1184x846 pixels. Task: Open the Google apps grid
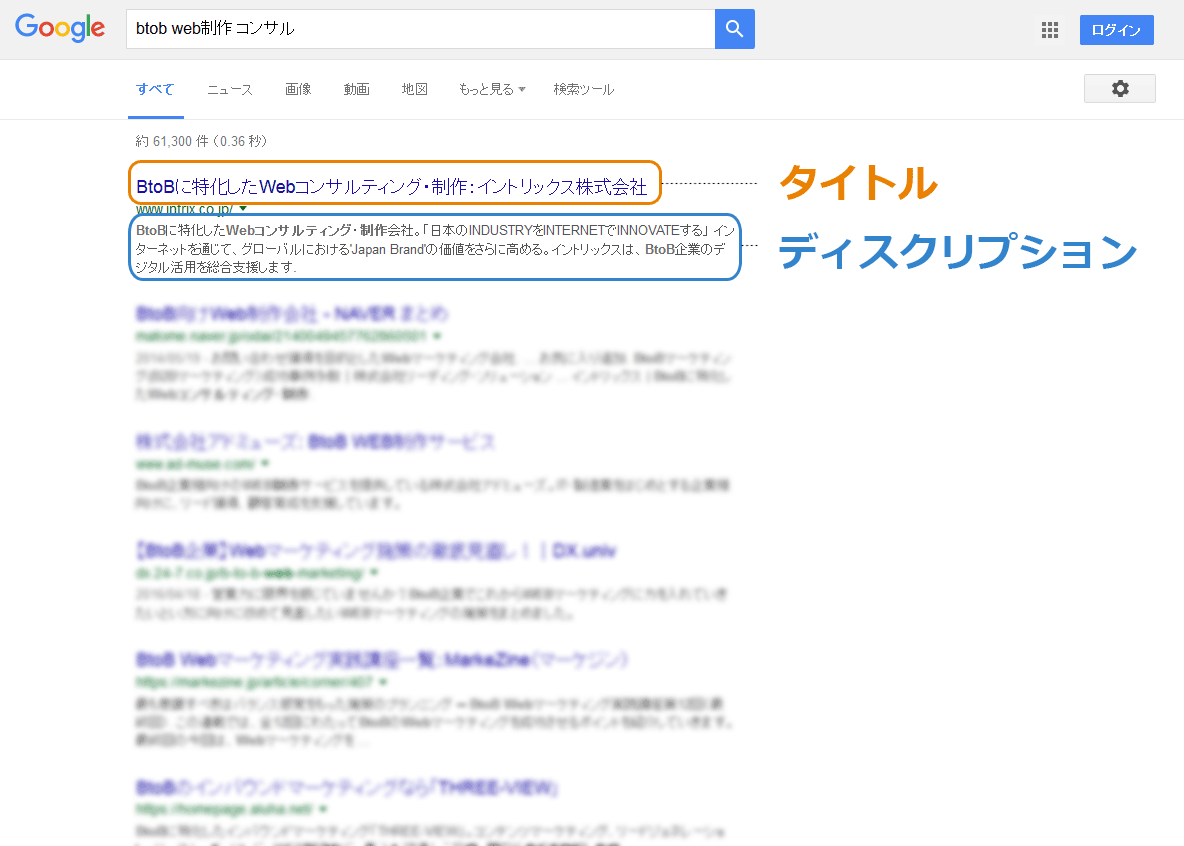pos(1050,30)
